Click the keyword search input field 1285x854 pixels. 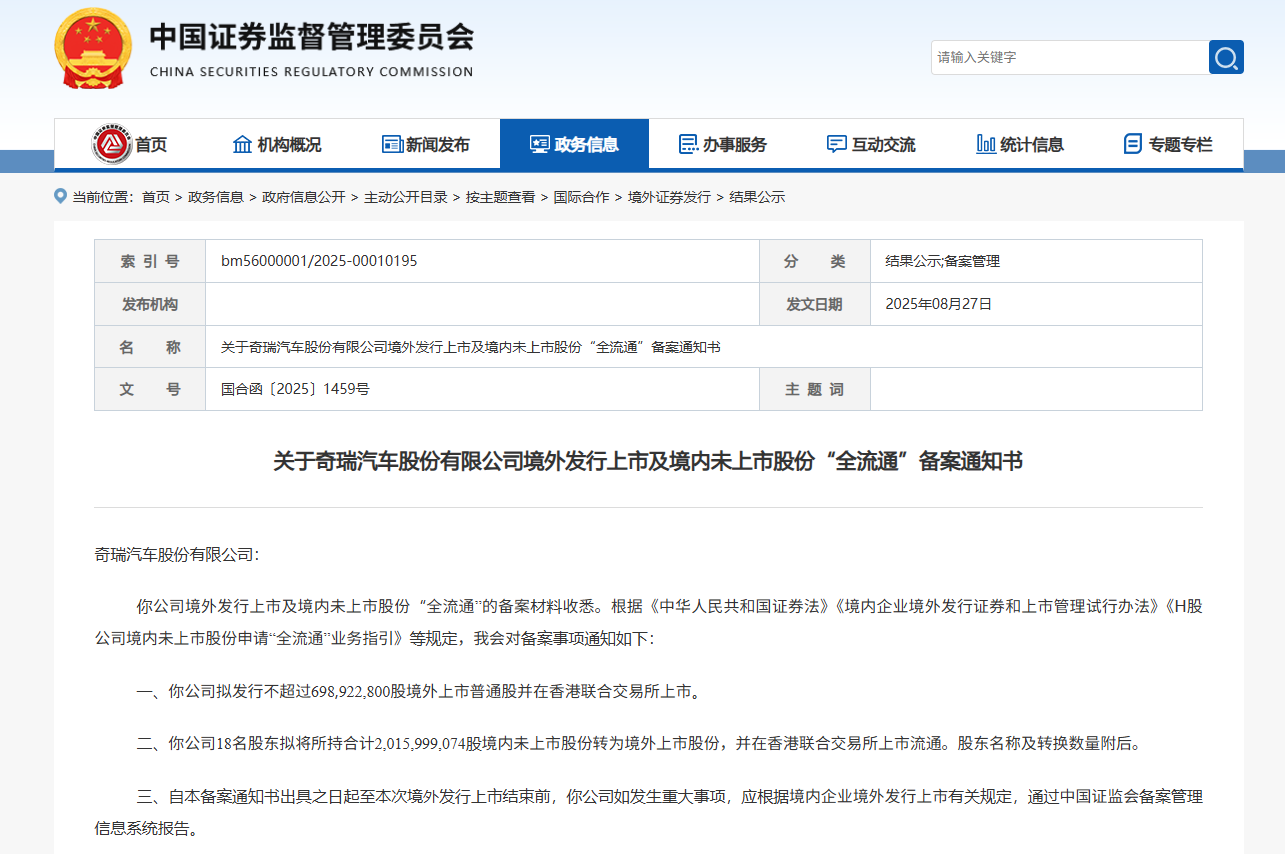click(1070, 57)
